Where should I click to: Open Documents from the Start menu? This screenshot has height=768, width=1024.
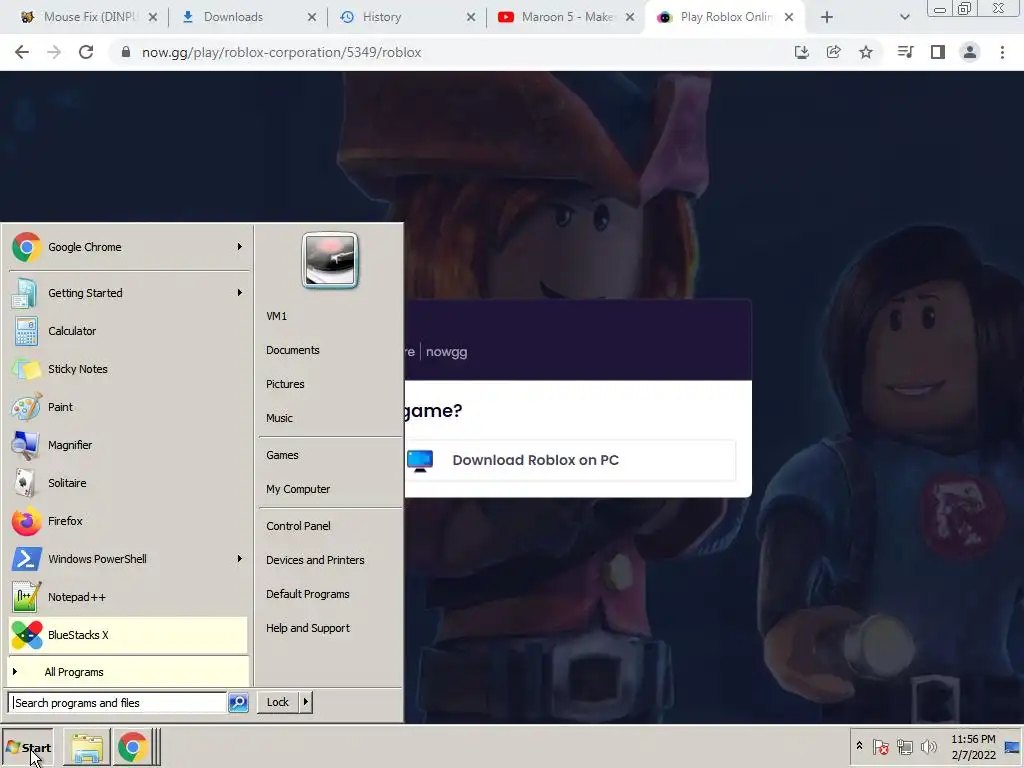pos(293,350)
